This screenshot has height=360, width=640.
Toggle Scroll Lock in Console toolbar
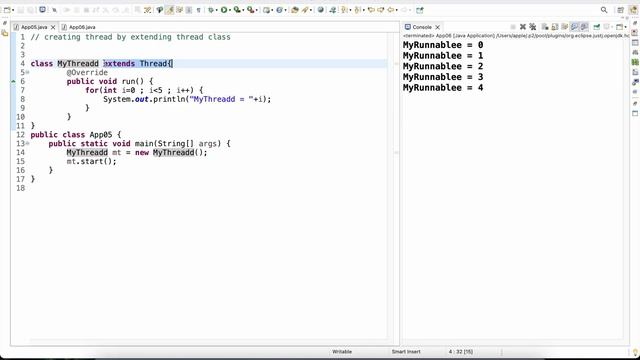[x=555, y=27]
